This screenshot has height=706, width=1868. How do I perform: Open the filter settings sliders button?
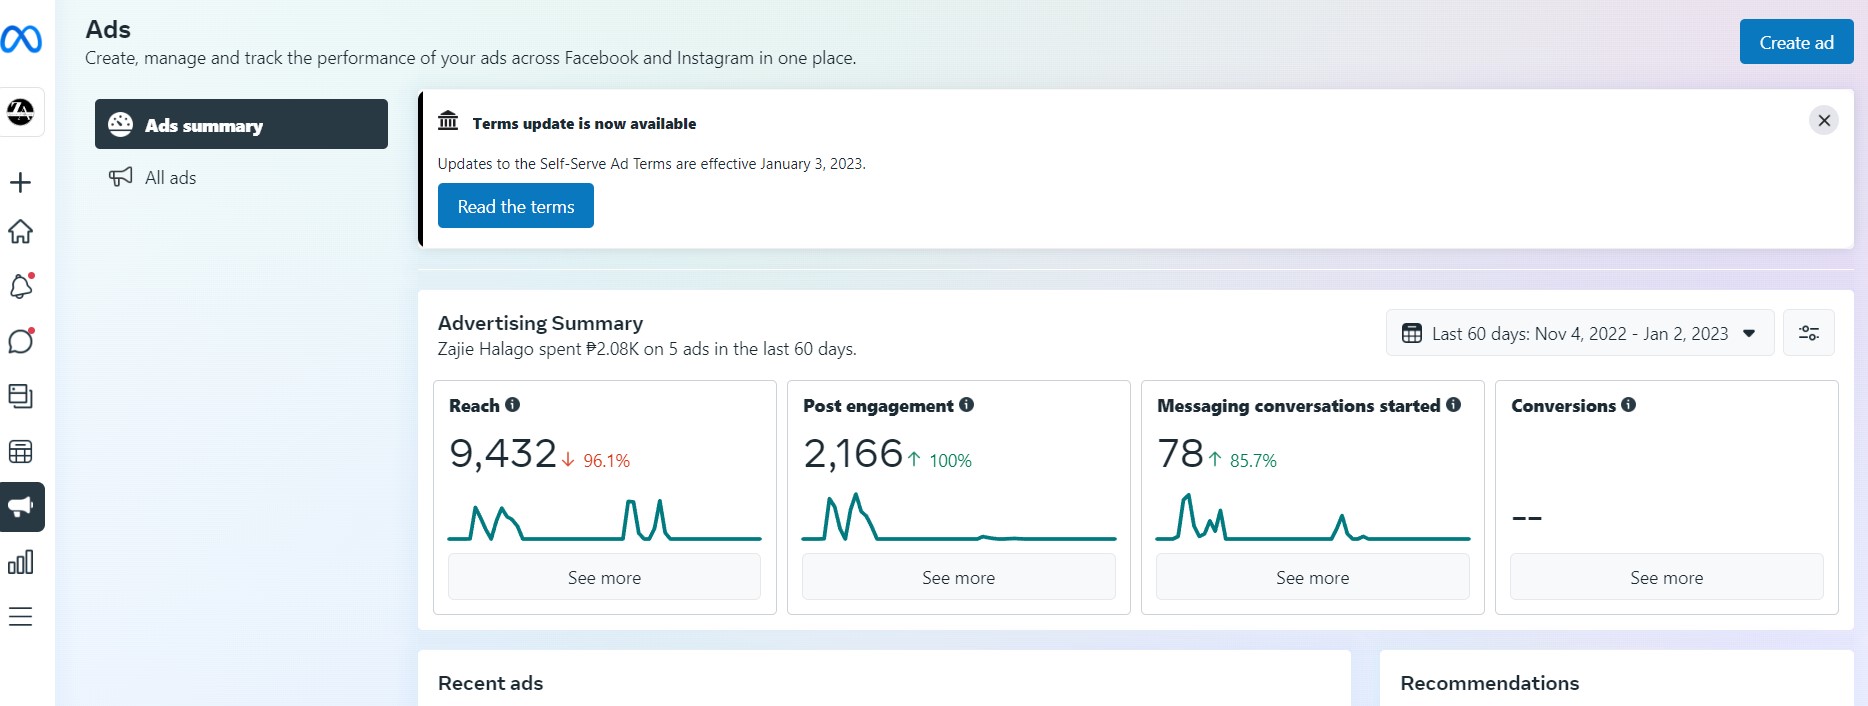click(1809, 333)
